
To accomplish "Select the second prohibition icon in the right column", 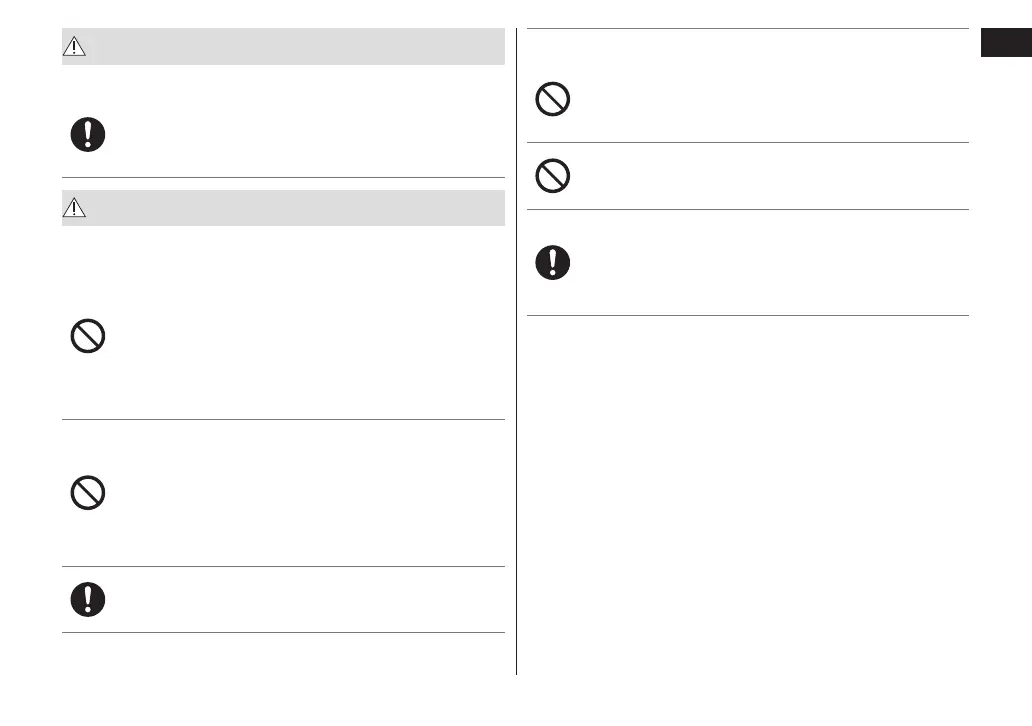I will [x=553, y=176].
